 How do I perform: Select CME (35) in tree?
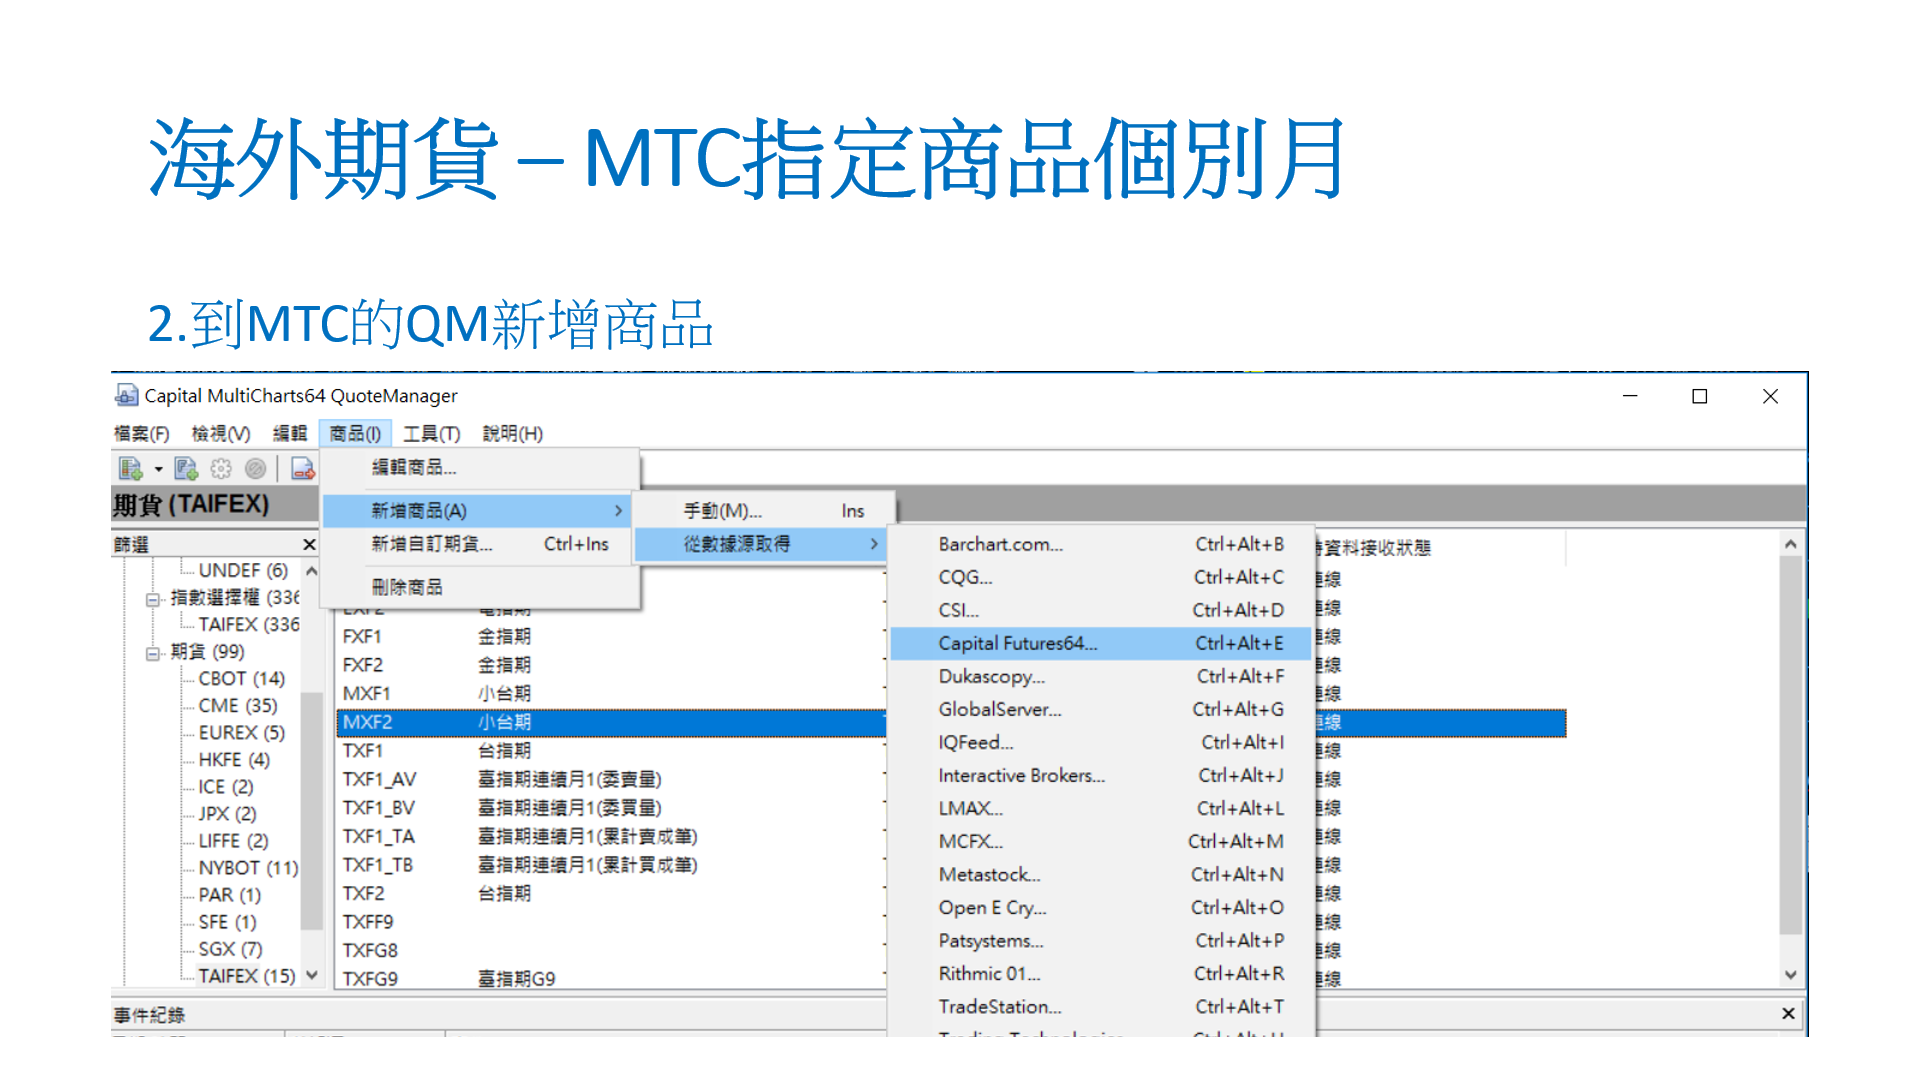tap(238, 705)
